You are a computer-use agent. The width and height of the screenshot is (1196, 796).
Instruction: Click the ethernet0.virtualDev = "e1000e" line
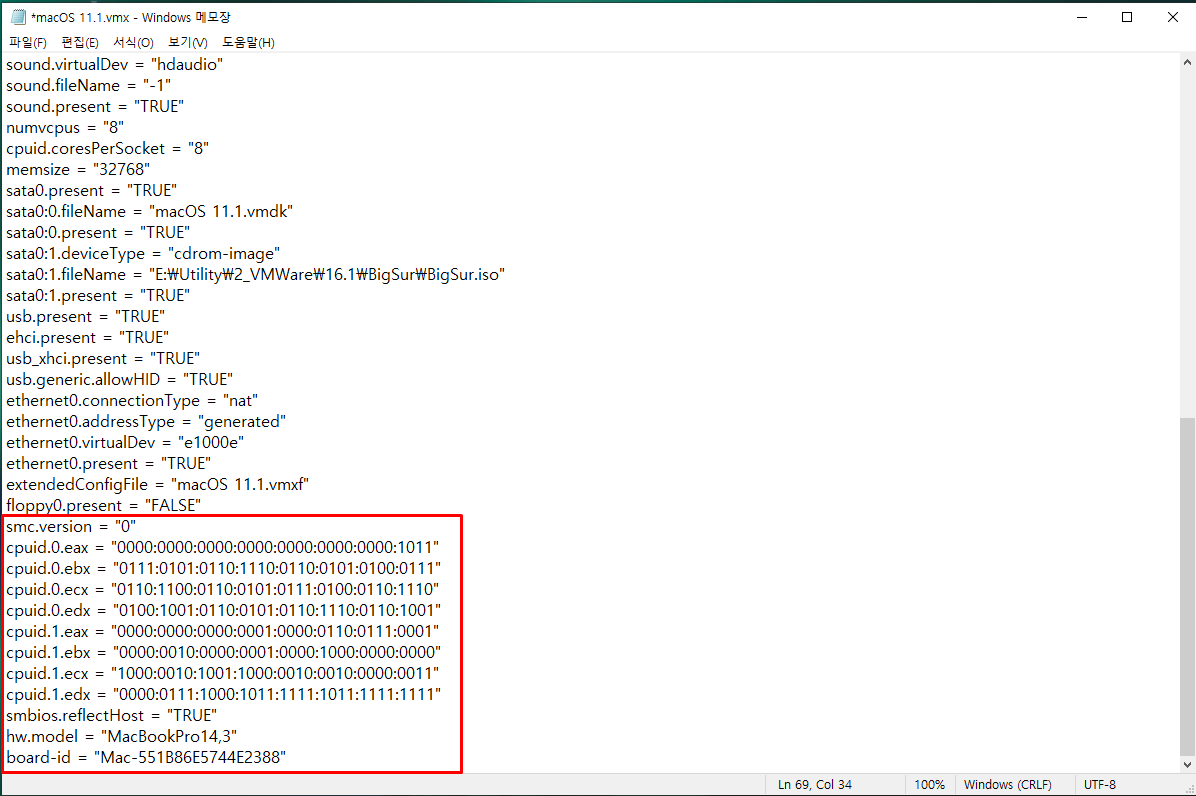(125, 442)
